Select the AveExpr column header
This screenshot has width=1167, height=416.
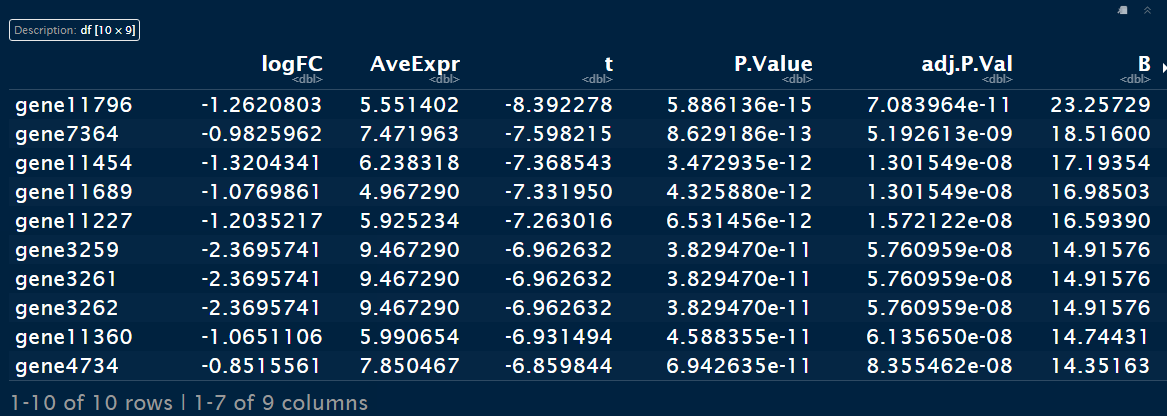[x=415, y=65]
